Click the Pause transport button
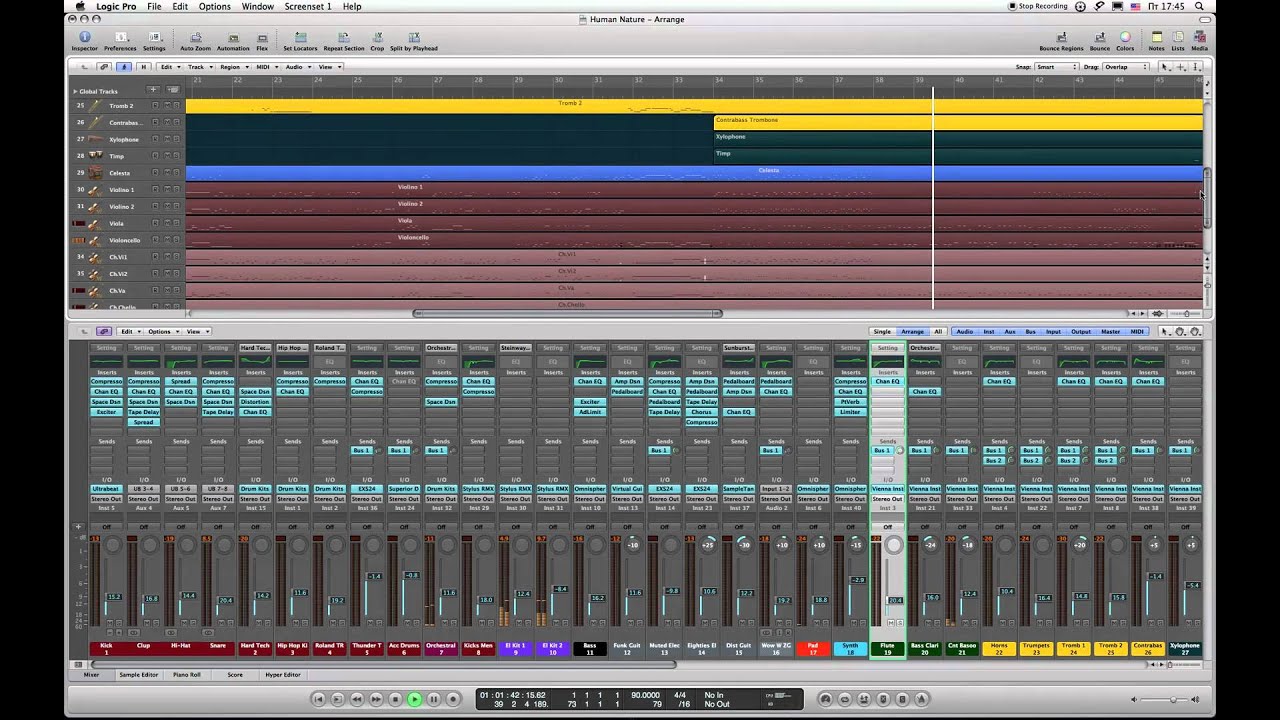The width and height of the screenshot is (1280, 720). [x=433, y=699]
